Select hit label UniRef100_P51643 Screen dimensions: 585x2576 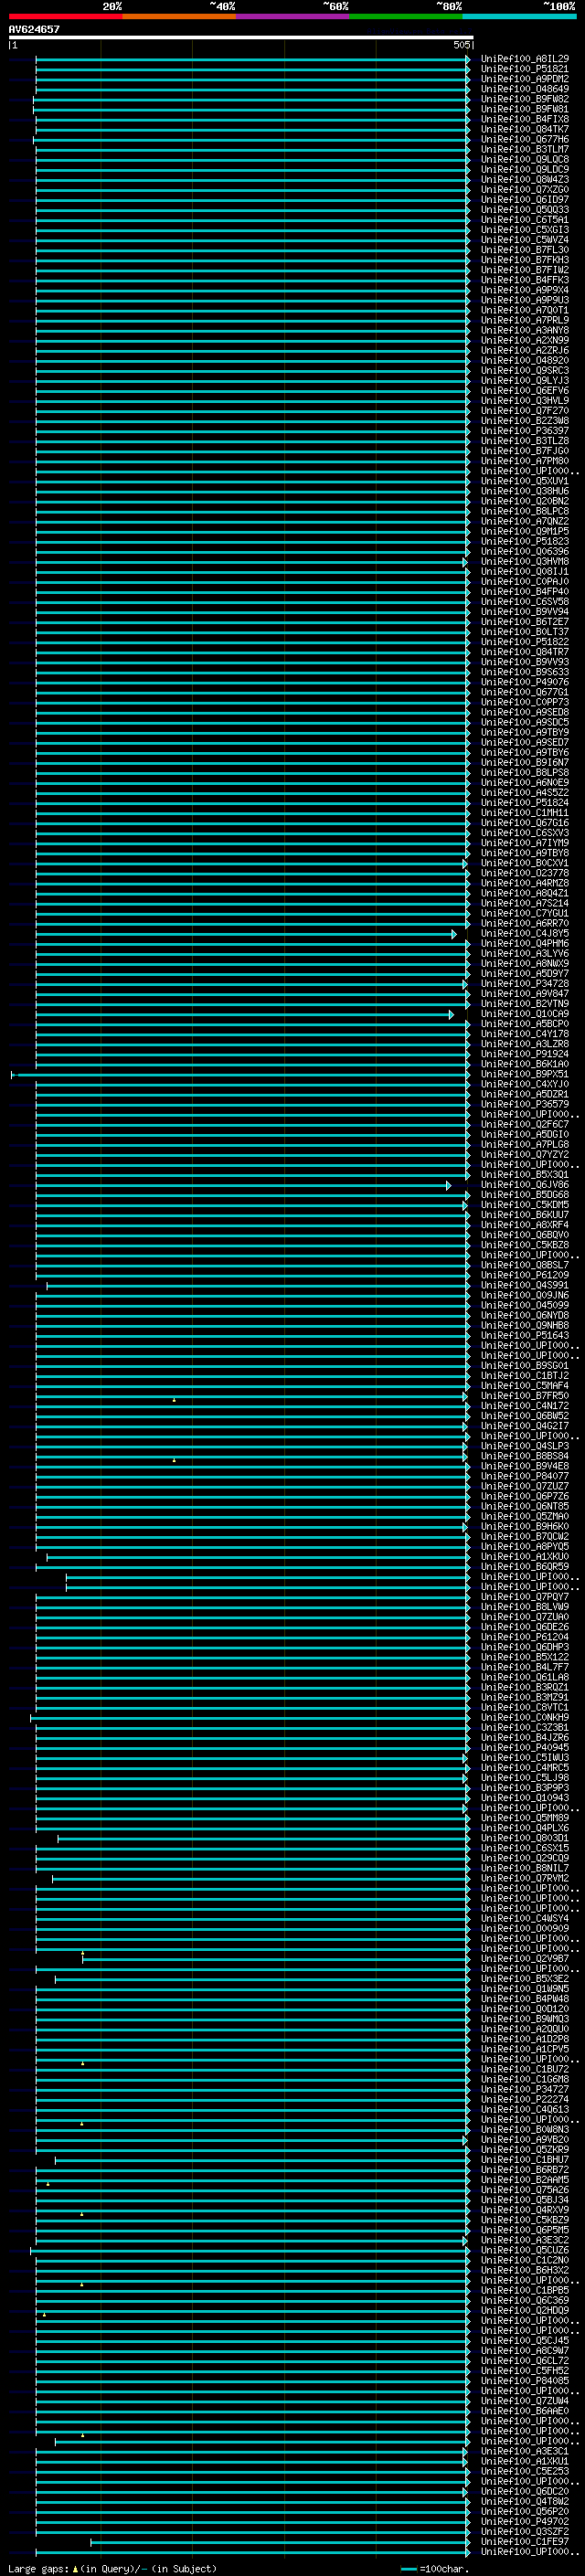tap(525, 1336)
